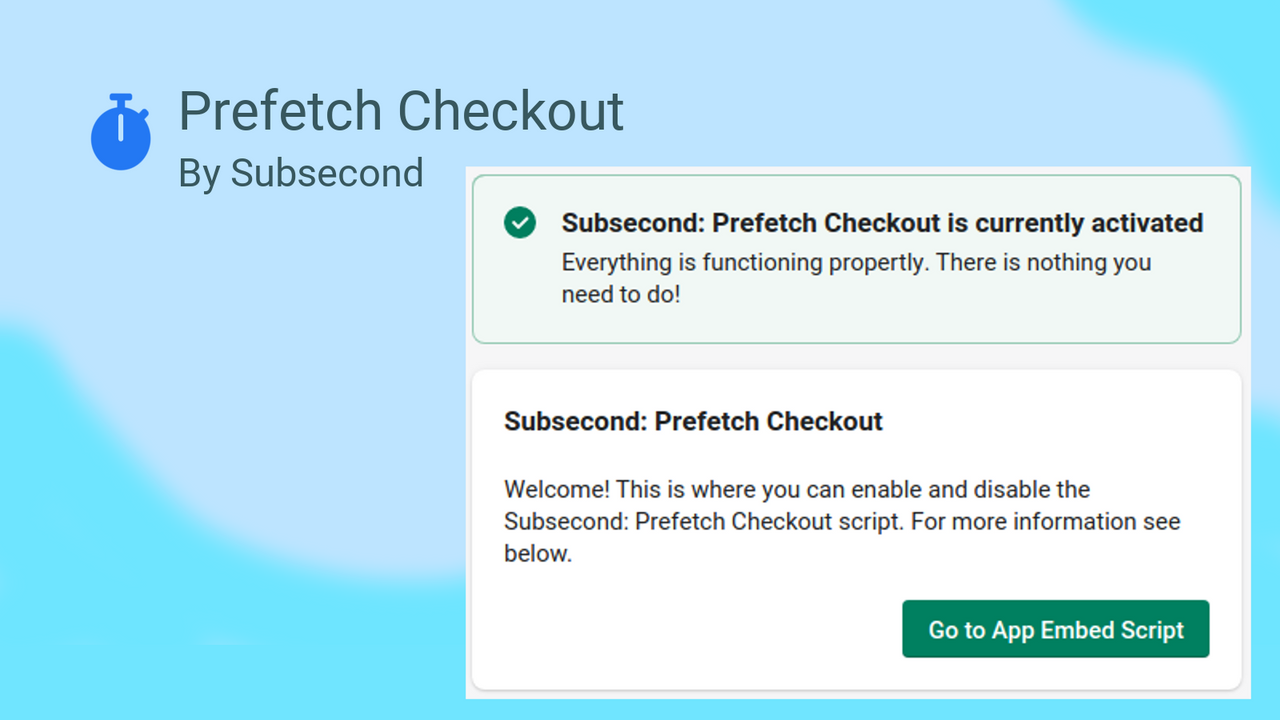The width and height of the screenshot is (1280, 720).
Task: Click the Prefetch Checkout title text
Action: pyautogui.click(x=401, y=111)
